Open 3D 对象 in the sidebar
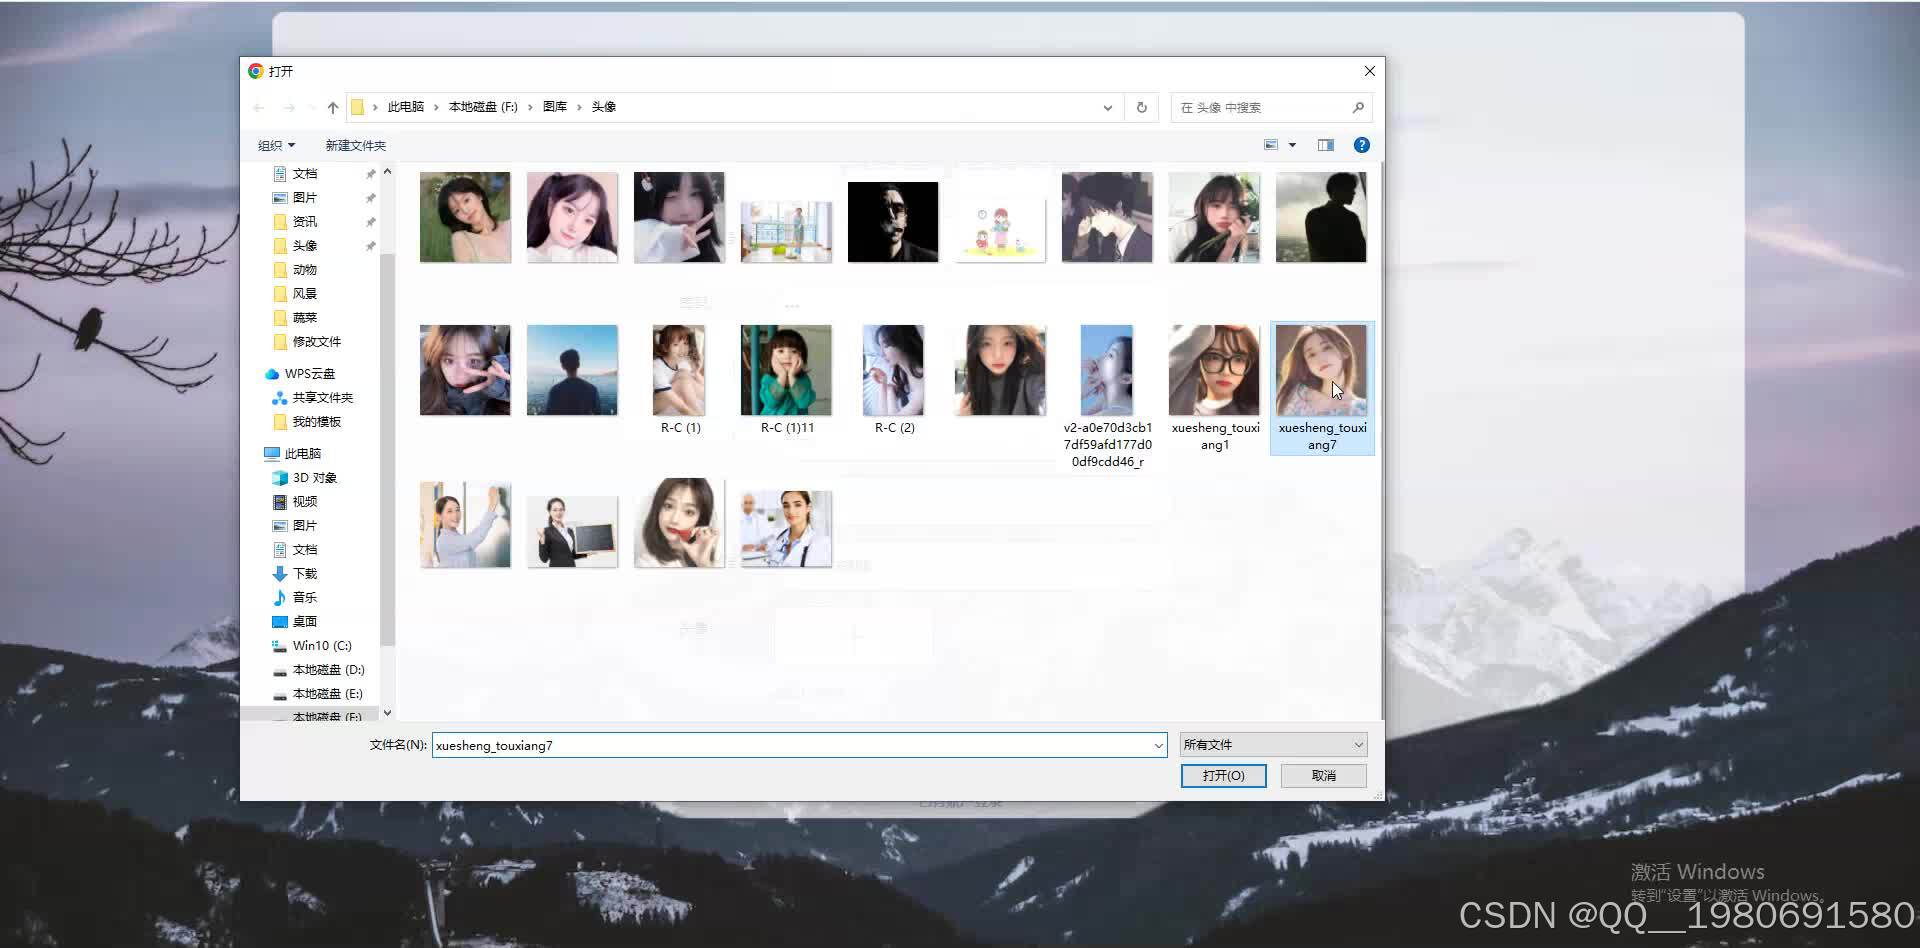The height and width of the screenshot is (948, 1920). 314,478
